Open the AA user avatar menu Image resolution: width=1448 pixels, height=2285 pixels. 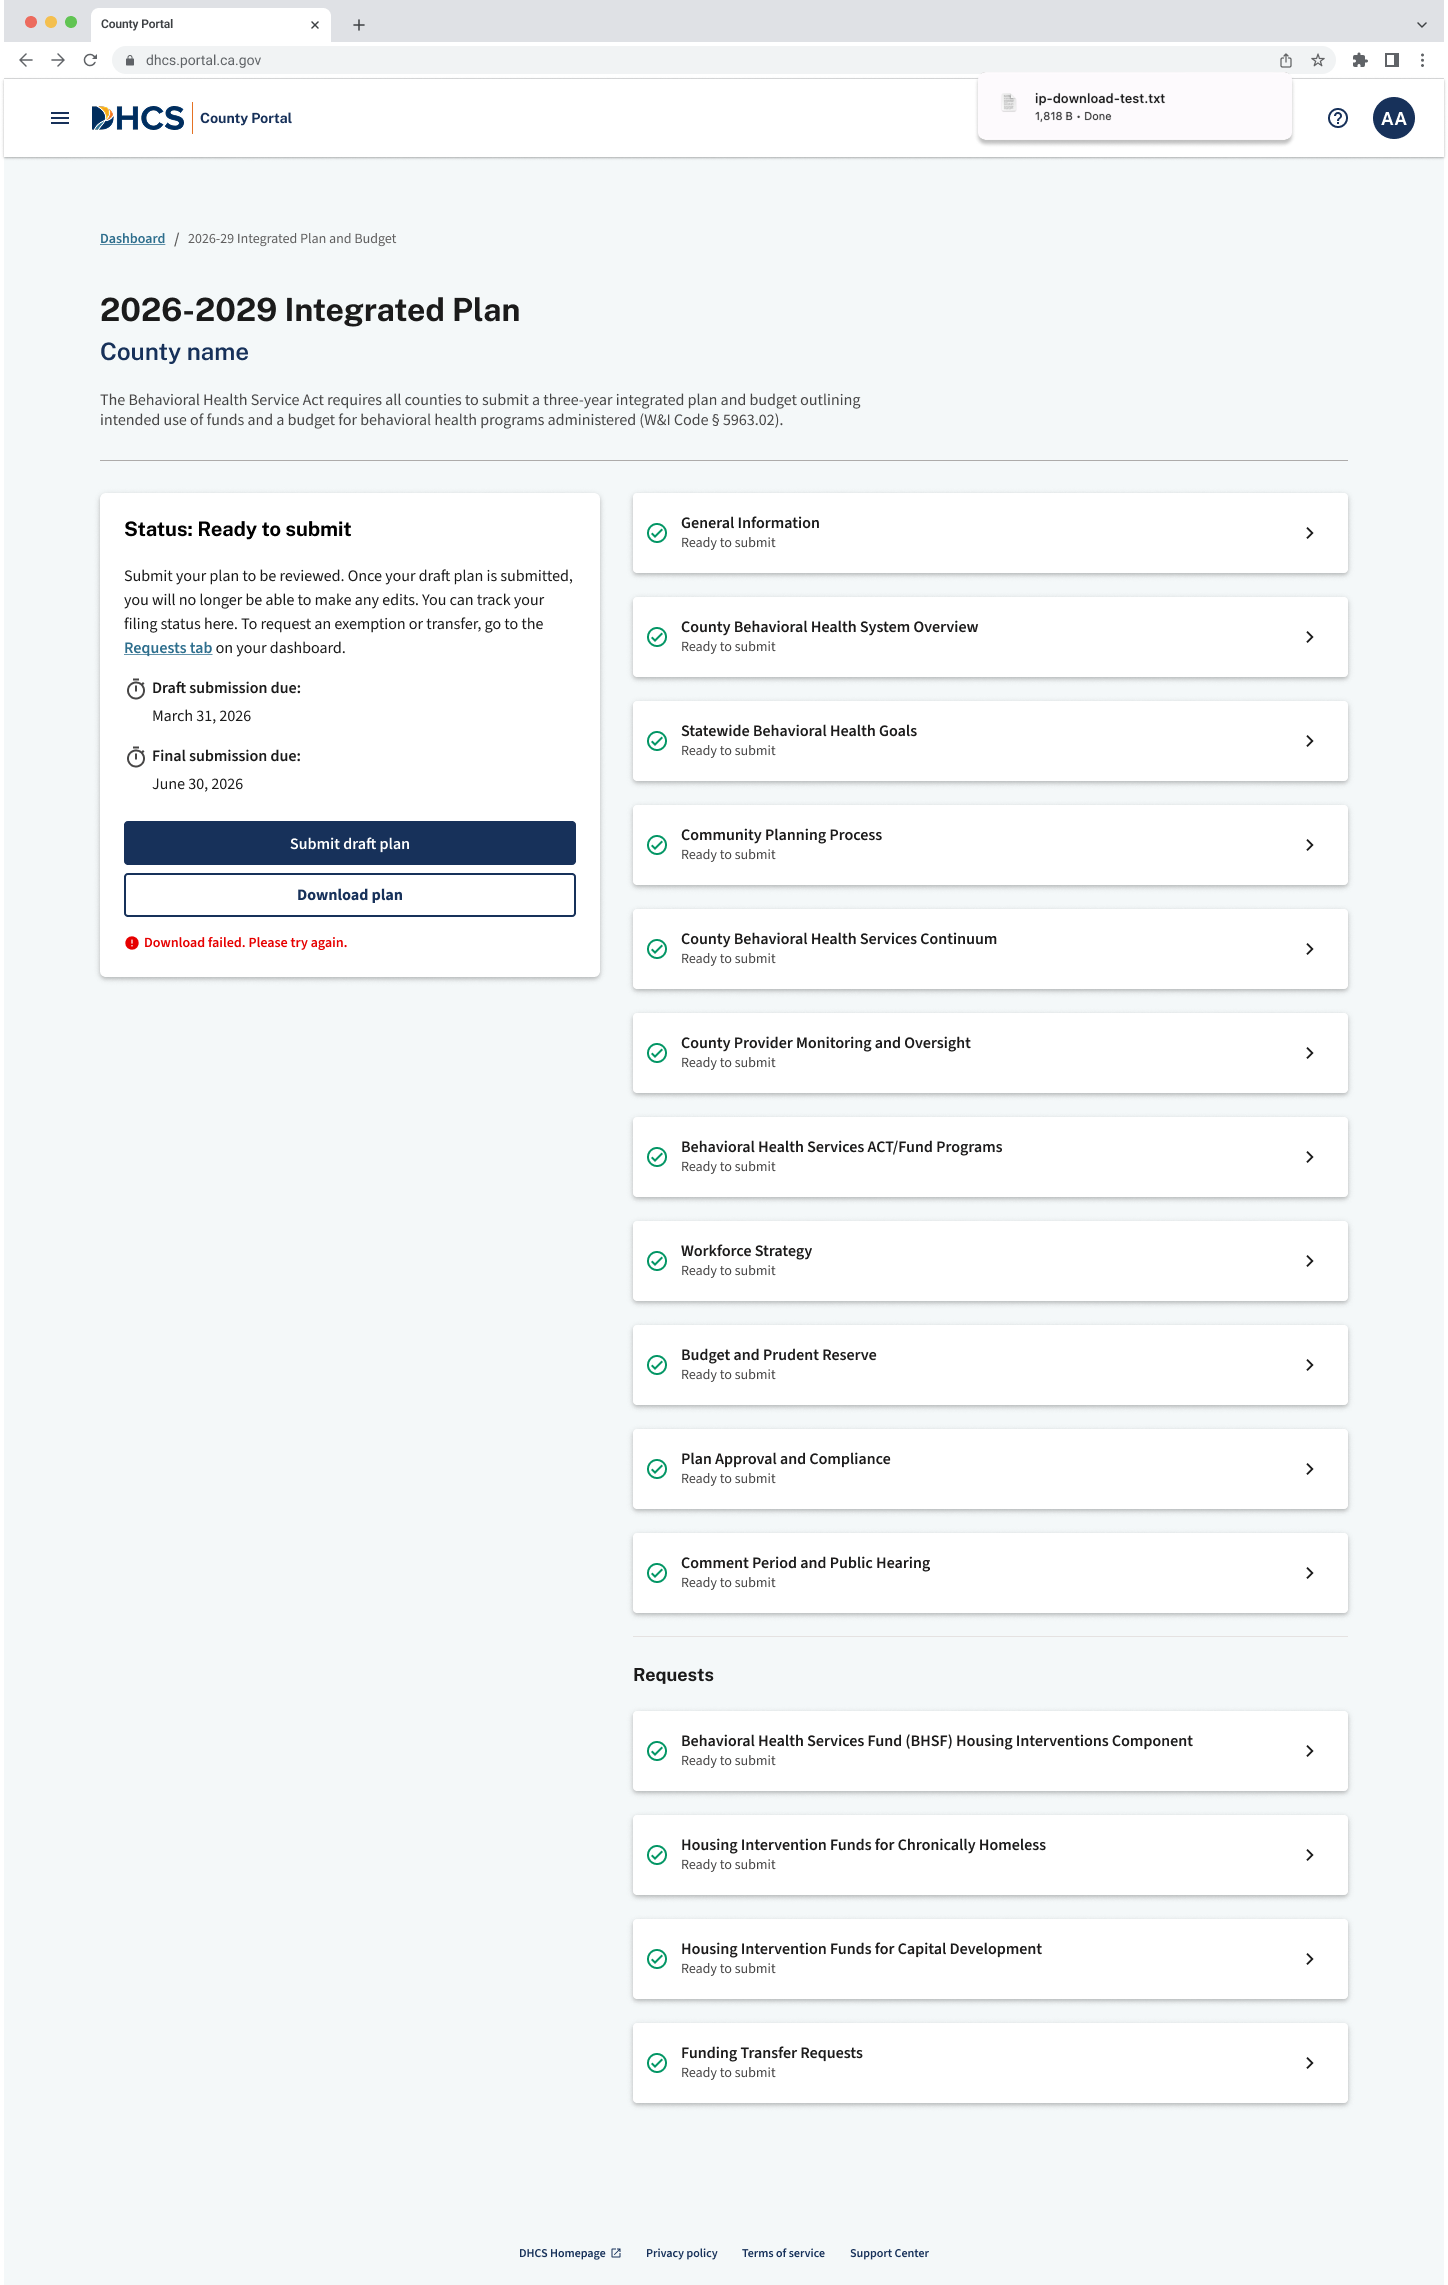tap(1394, 118)
